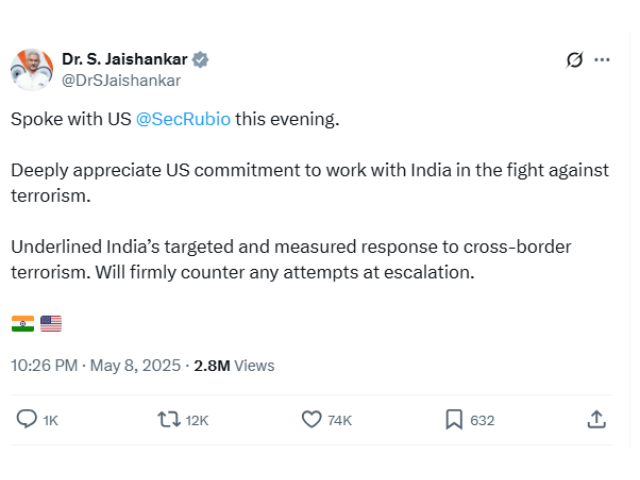Repost this tweet using the retweet icon

click(169, 420)
